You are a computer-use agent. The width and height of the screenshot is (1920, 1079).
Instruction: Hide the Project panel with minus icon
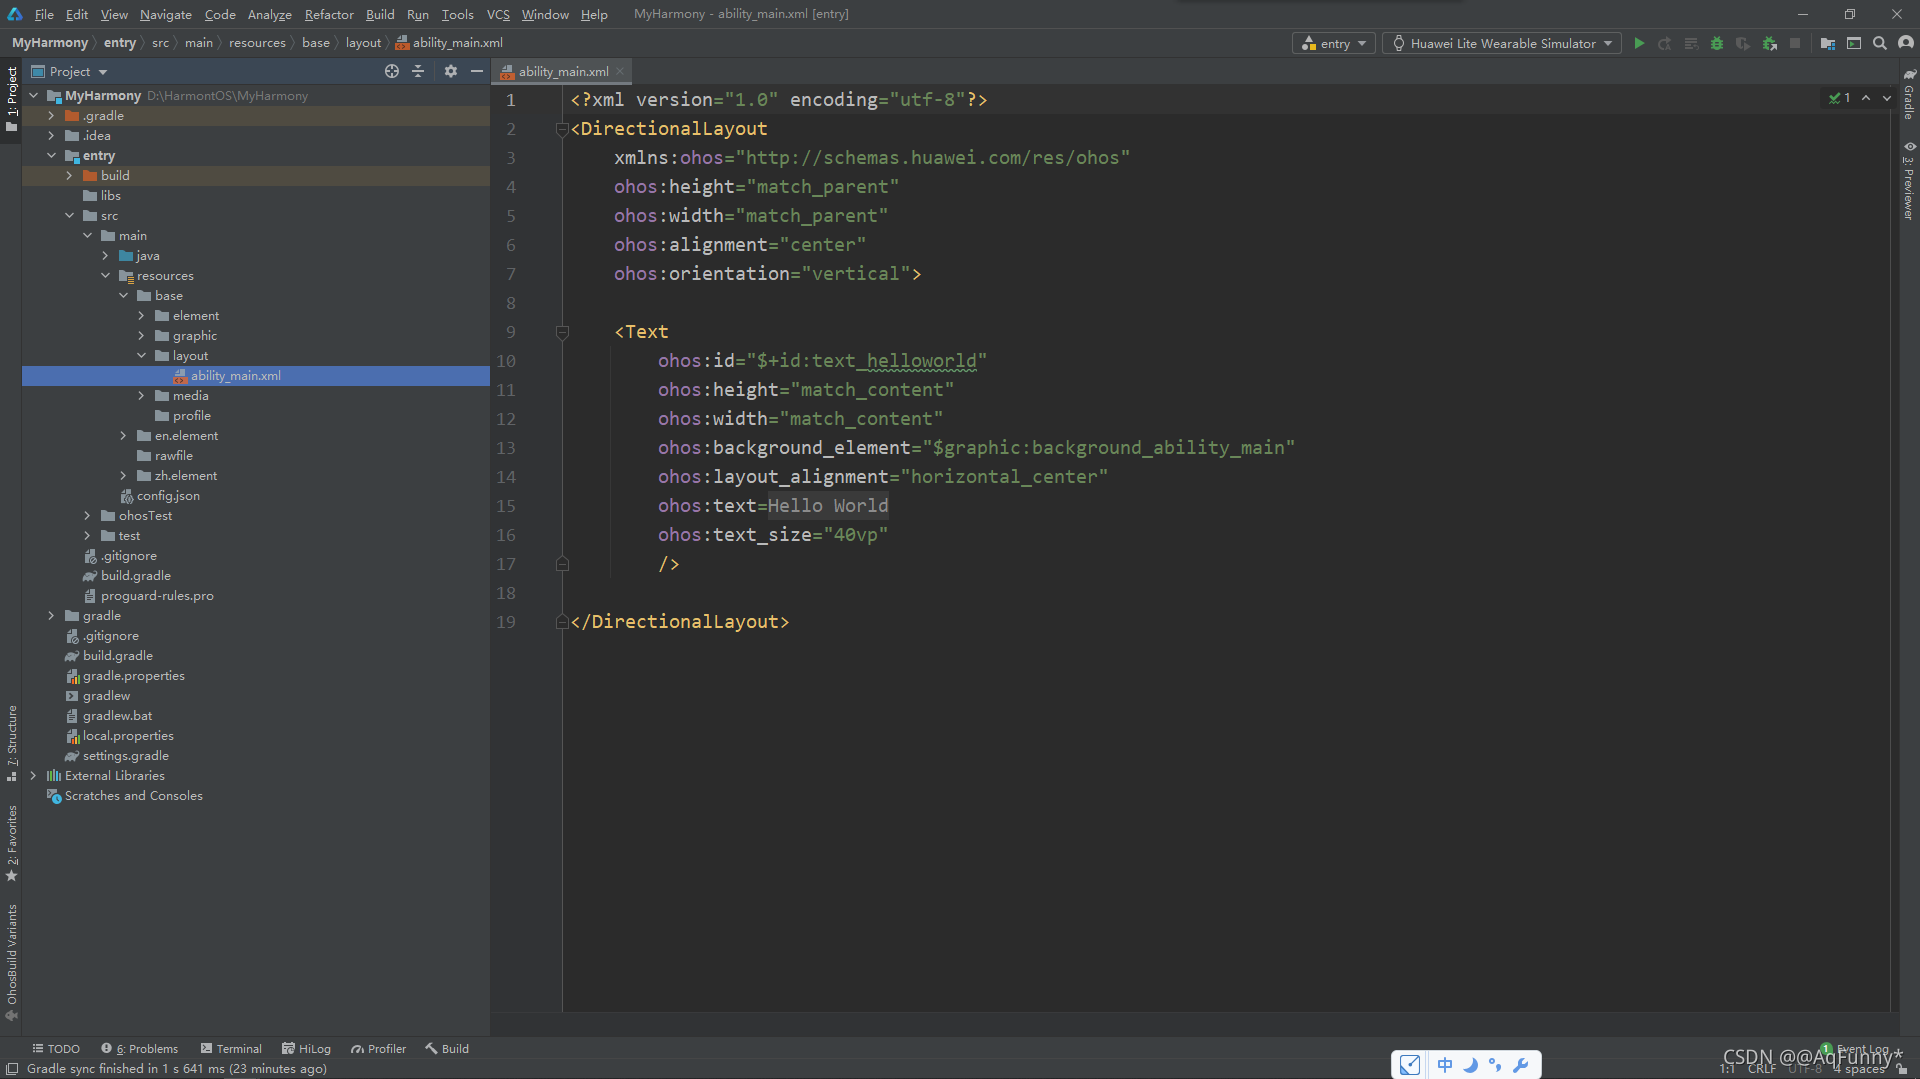(477, 71)
